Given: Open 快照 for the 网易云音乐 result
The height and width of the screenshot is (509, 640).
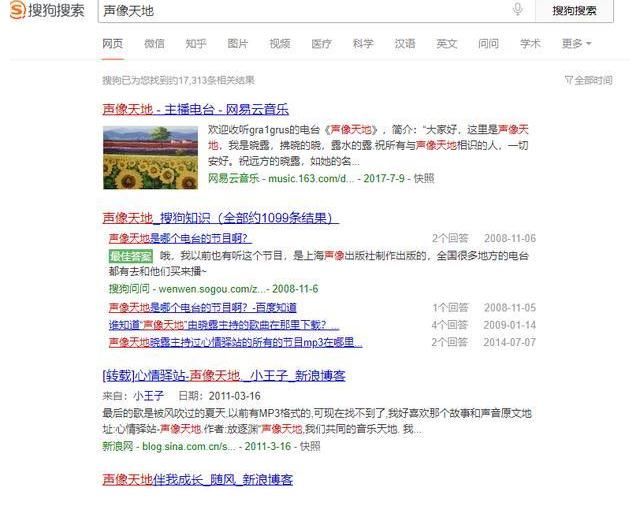Looking at the screenshot, I should (424, 179).
